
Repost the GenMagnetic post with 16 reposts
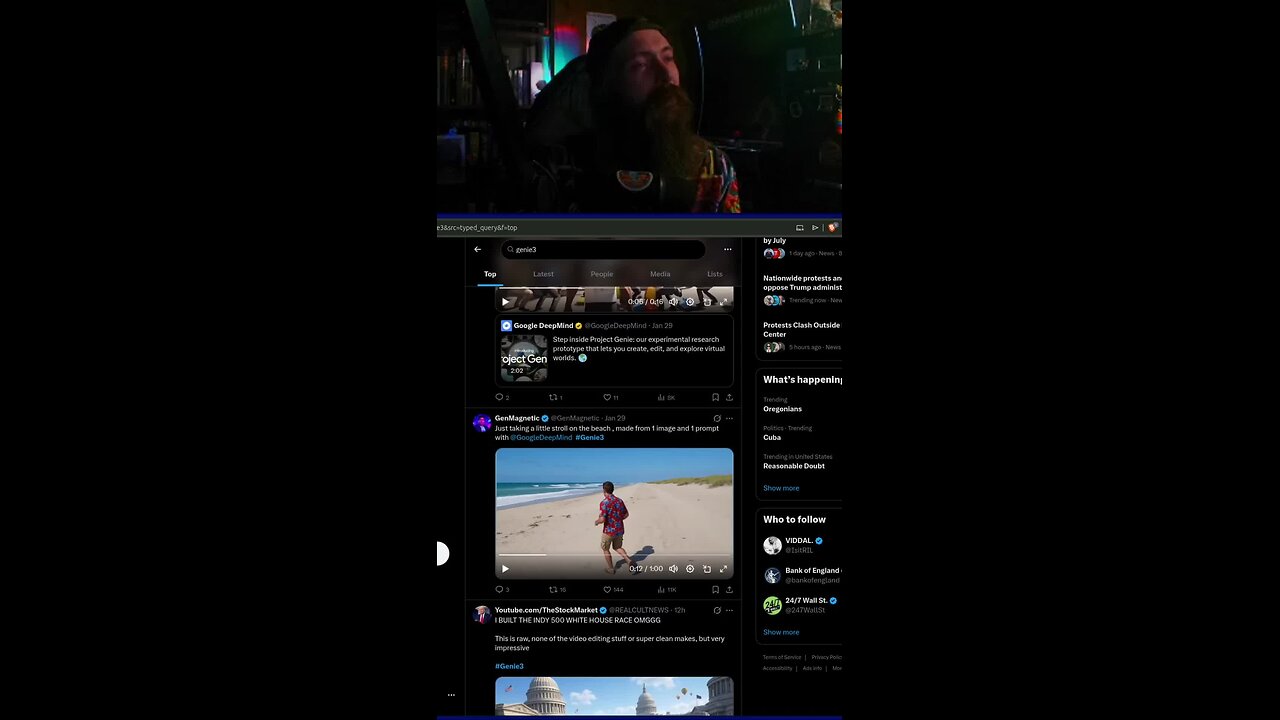(557, 590)
